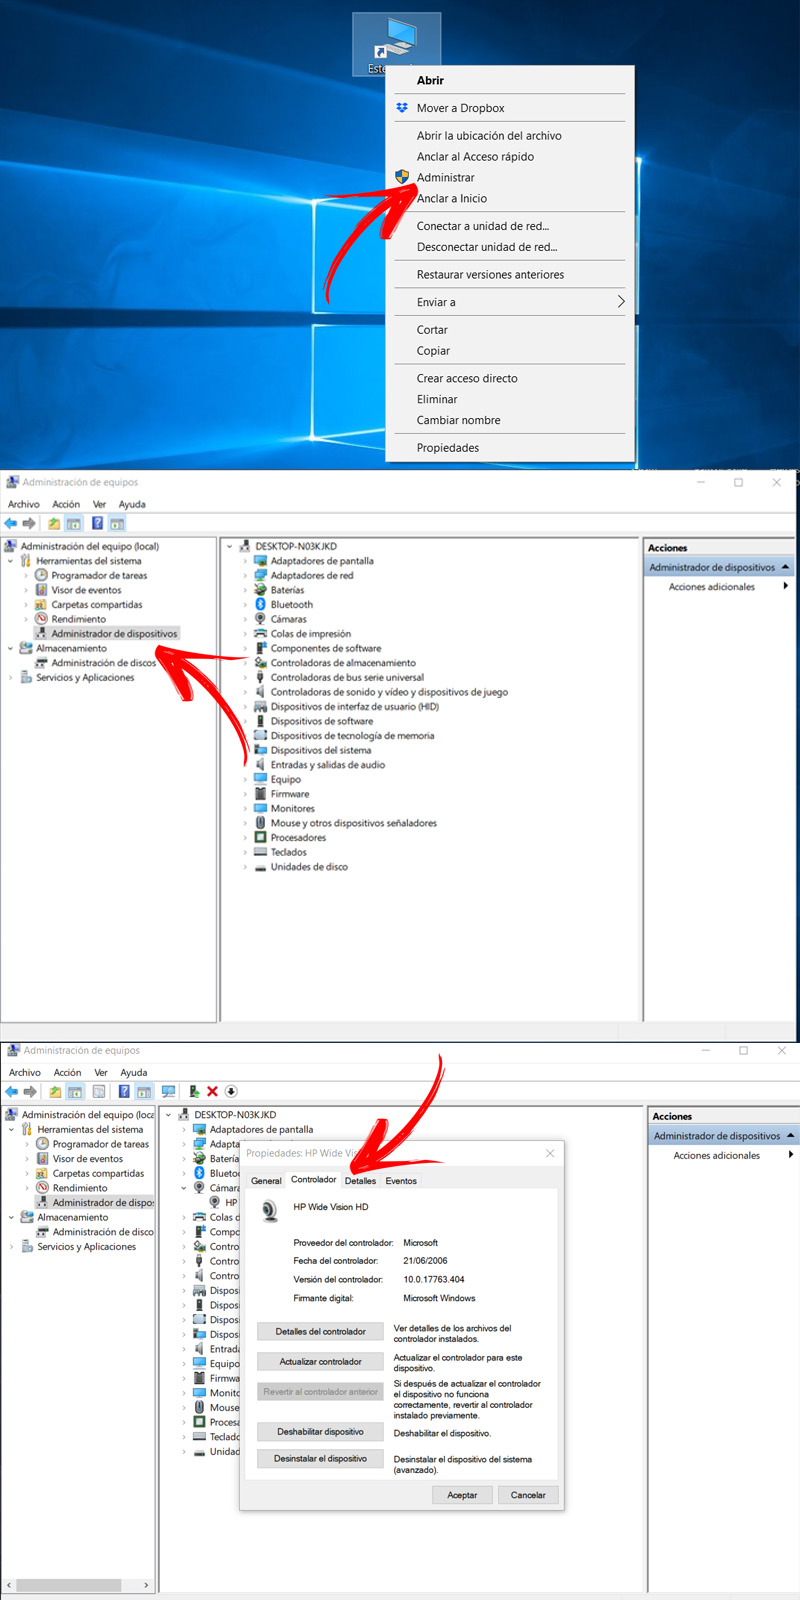This screenshot has width=800, height=1600.
Task: Select the Firmware device category
Action: click(x=290, y=794)
